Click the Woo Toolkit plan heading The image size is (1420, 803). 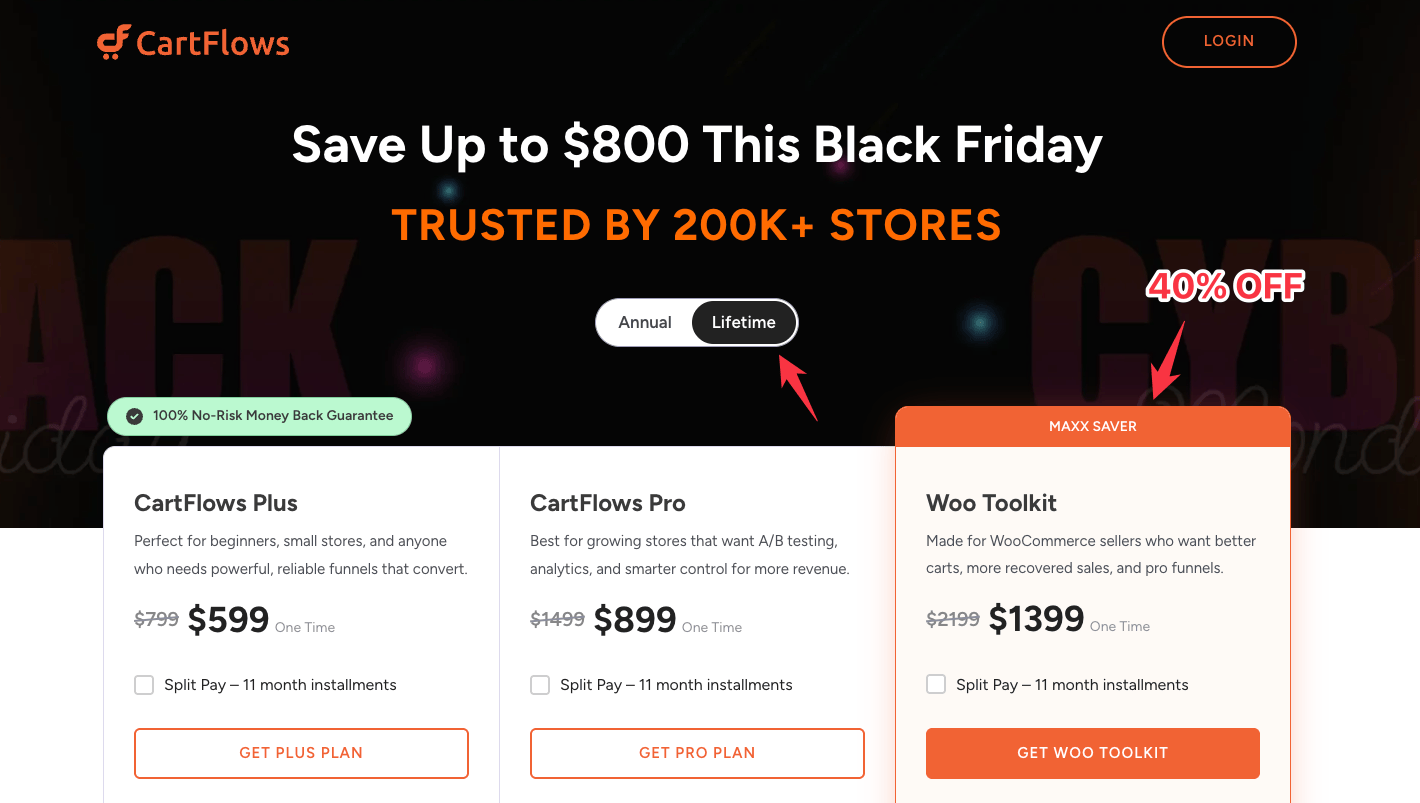click(x=991, y=503)
